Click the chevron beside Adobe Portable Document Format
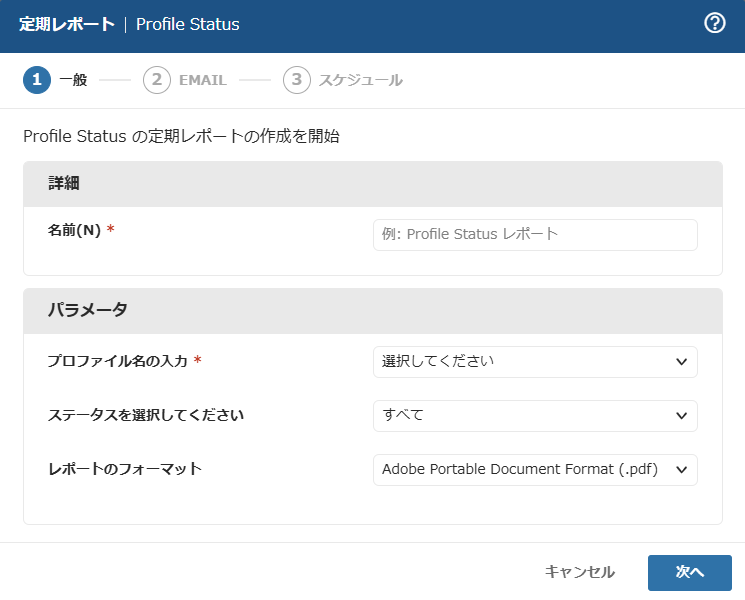This screenshot has height=600, width=745. 682,469
